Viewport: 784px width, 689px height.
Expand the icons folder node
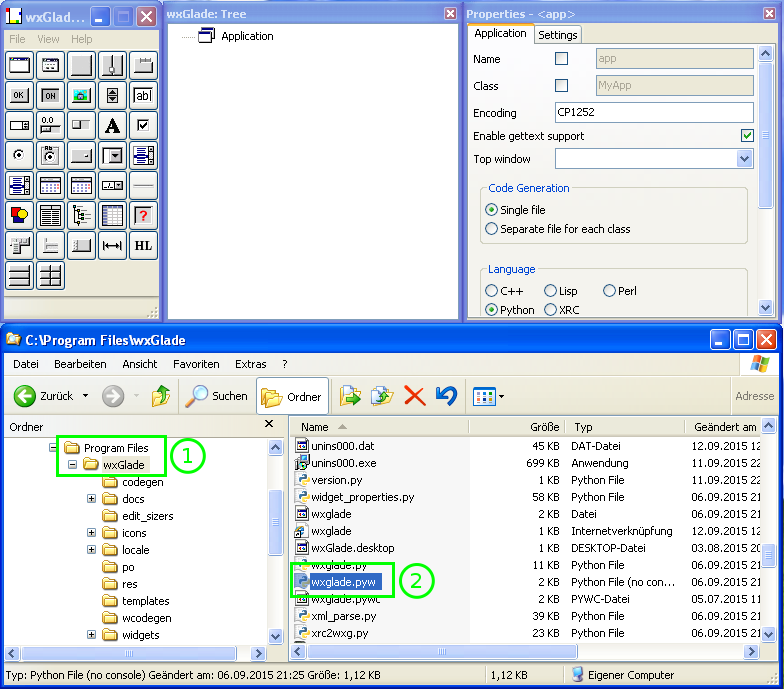point(91,532)
